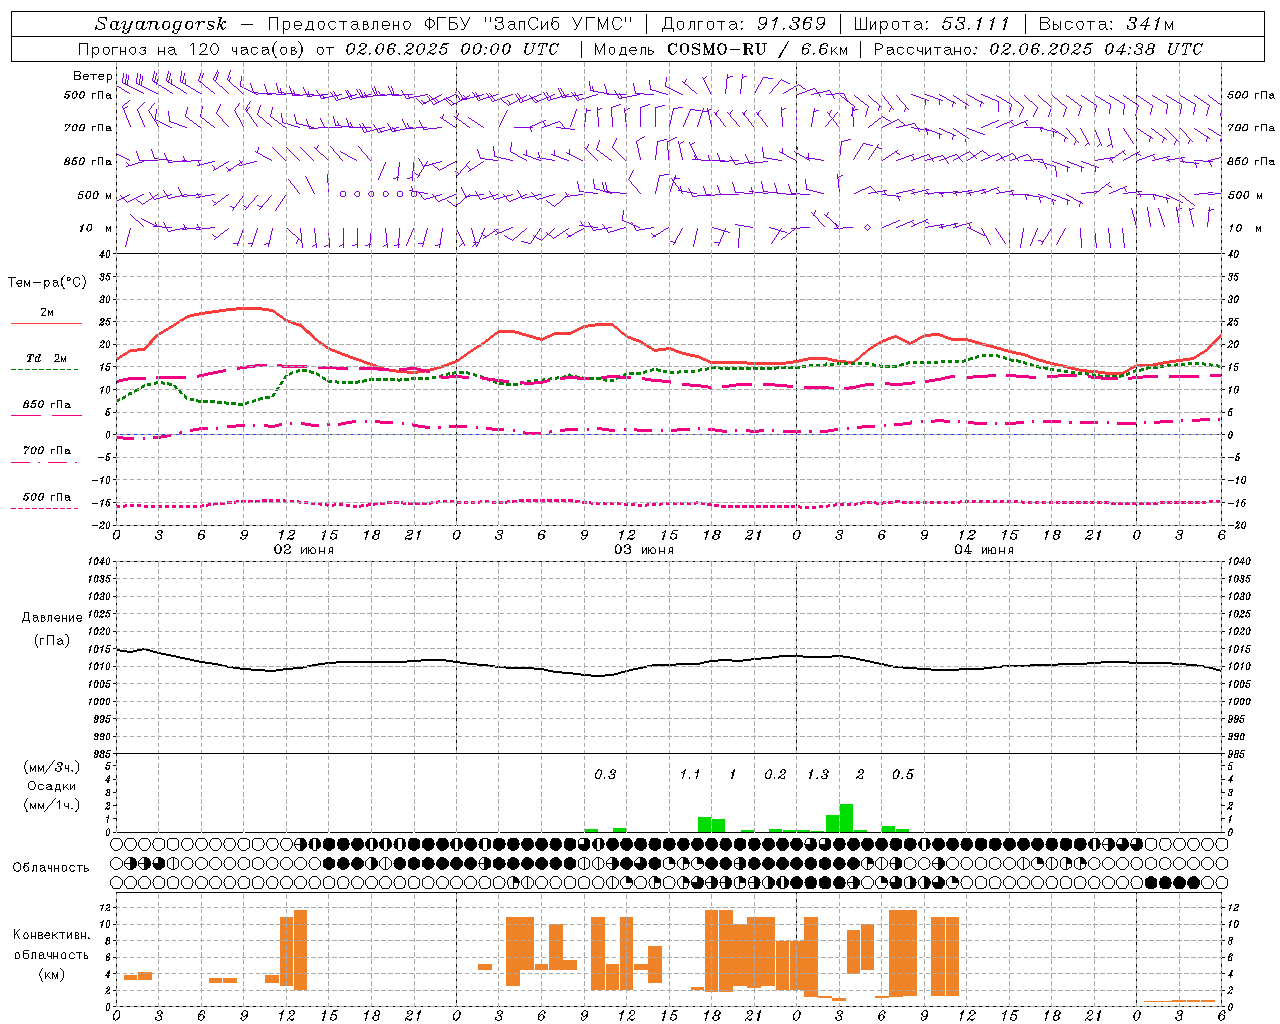1280x1024 pixels.
Task: Click 'Рассчитано: 02.06.2025 04:38 UTC' timestamp
Action: (x=1038, y=49)
